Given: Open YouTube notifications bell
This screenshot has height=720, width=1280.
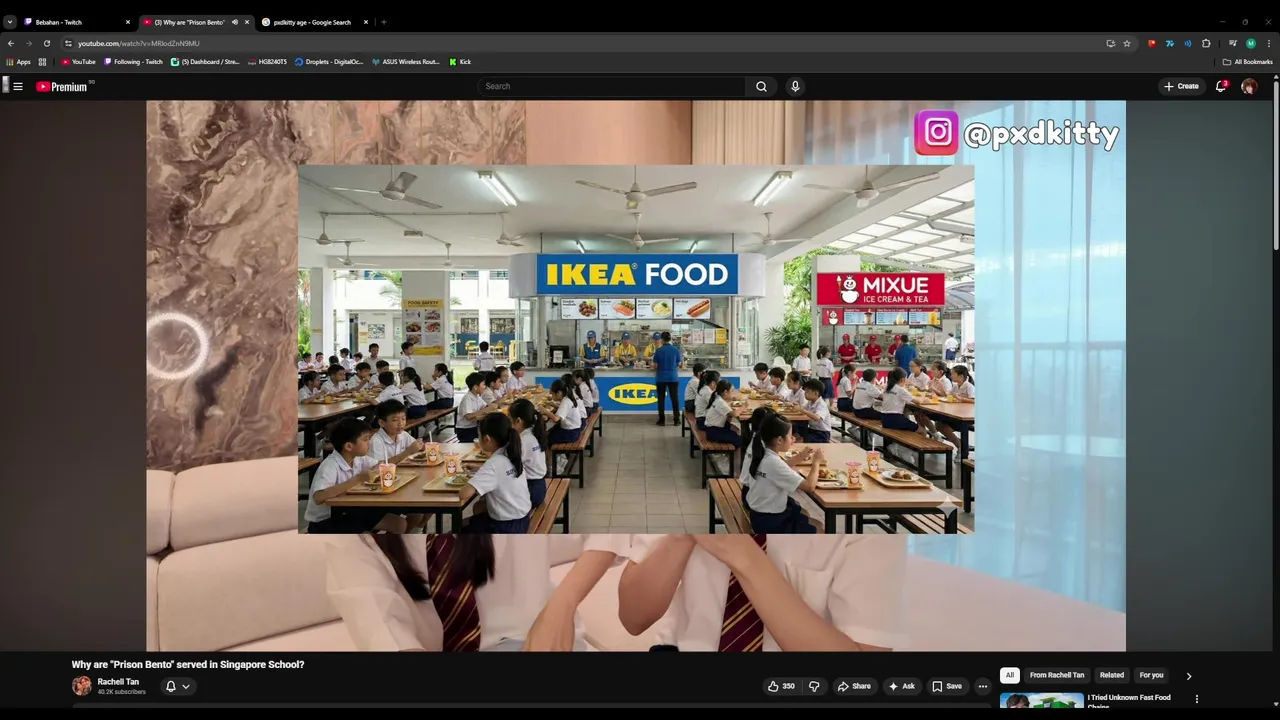Looking at the screenshot, I should (1221, 86).
